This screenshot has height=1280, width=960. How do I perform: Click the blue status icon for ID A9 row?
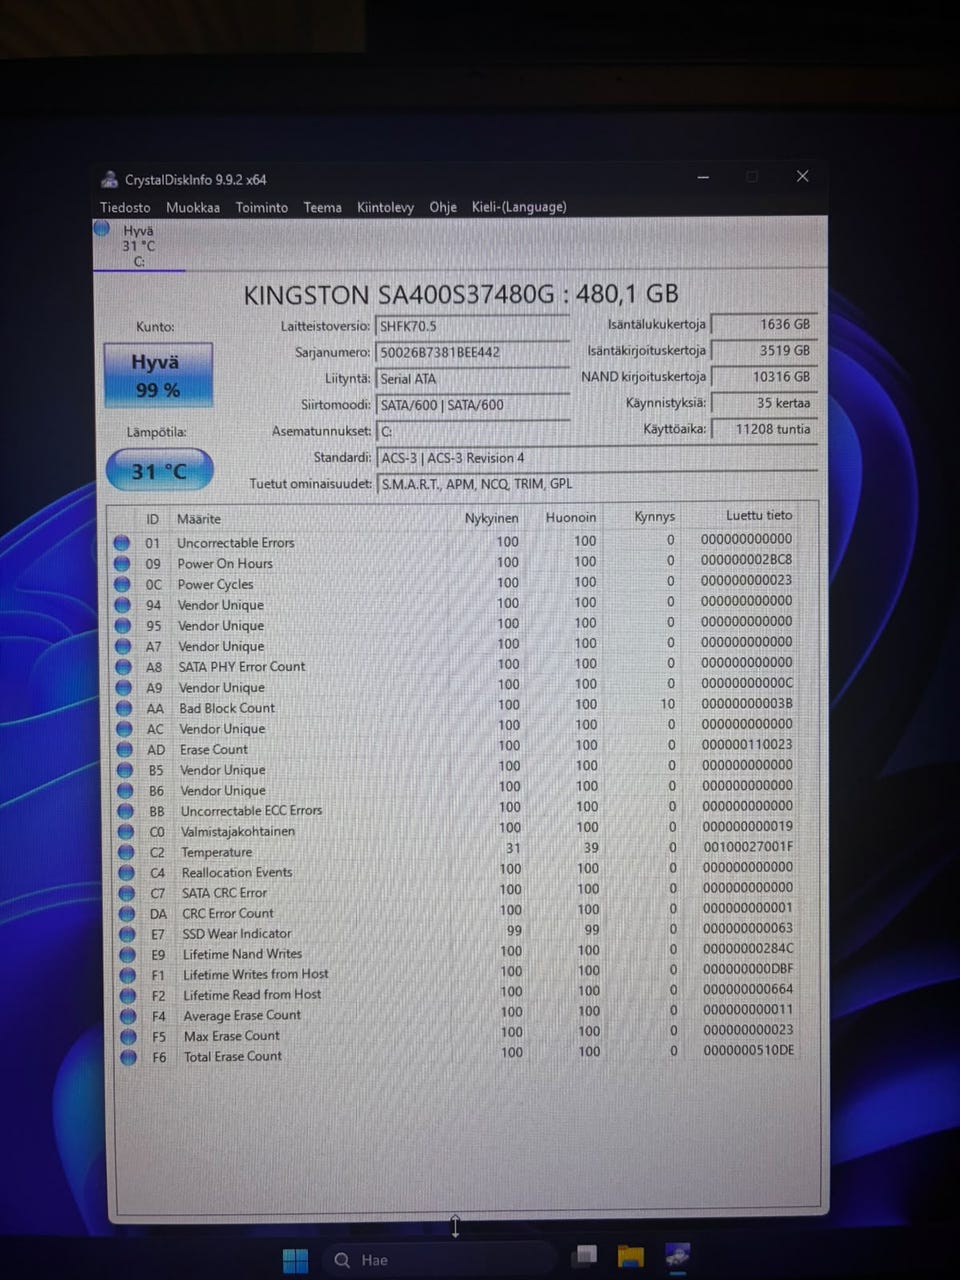click(124, 687)
